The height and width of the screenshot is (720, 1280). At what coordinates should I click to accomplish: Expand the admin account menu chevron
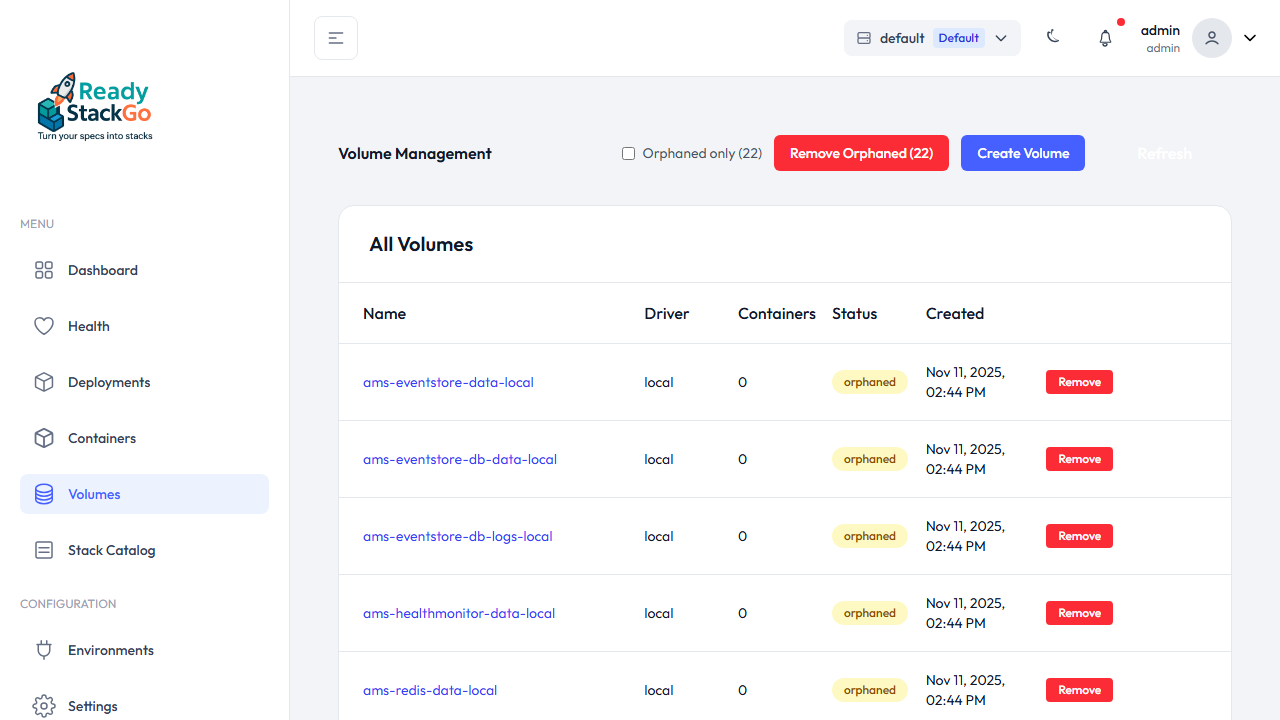[x=1249, y=37]
